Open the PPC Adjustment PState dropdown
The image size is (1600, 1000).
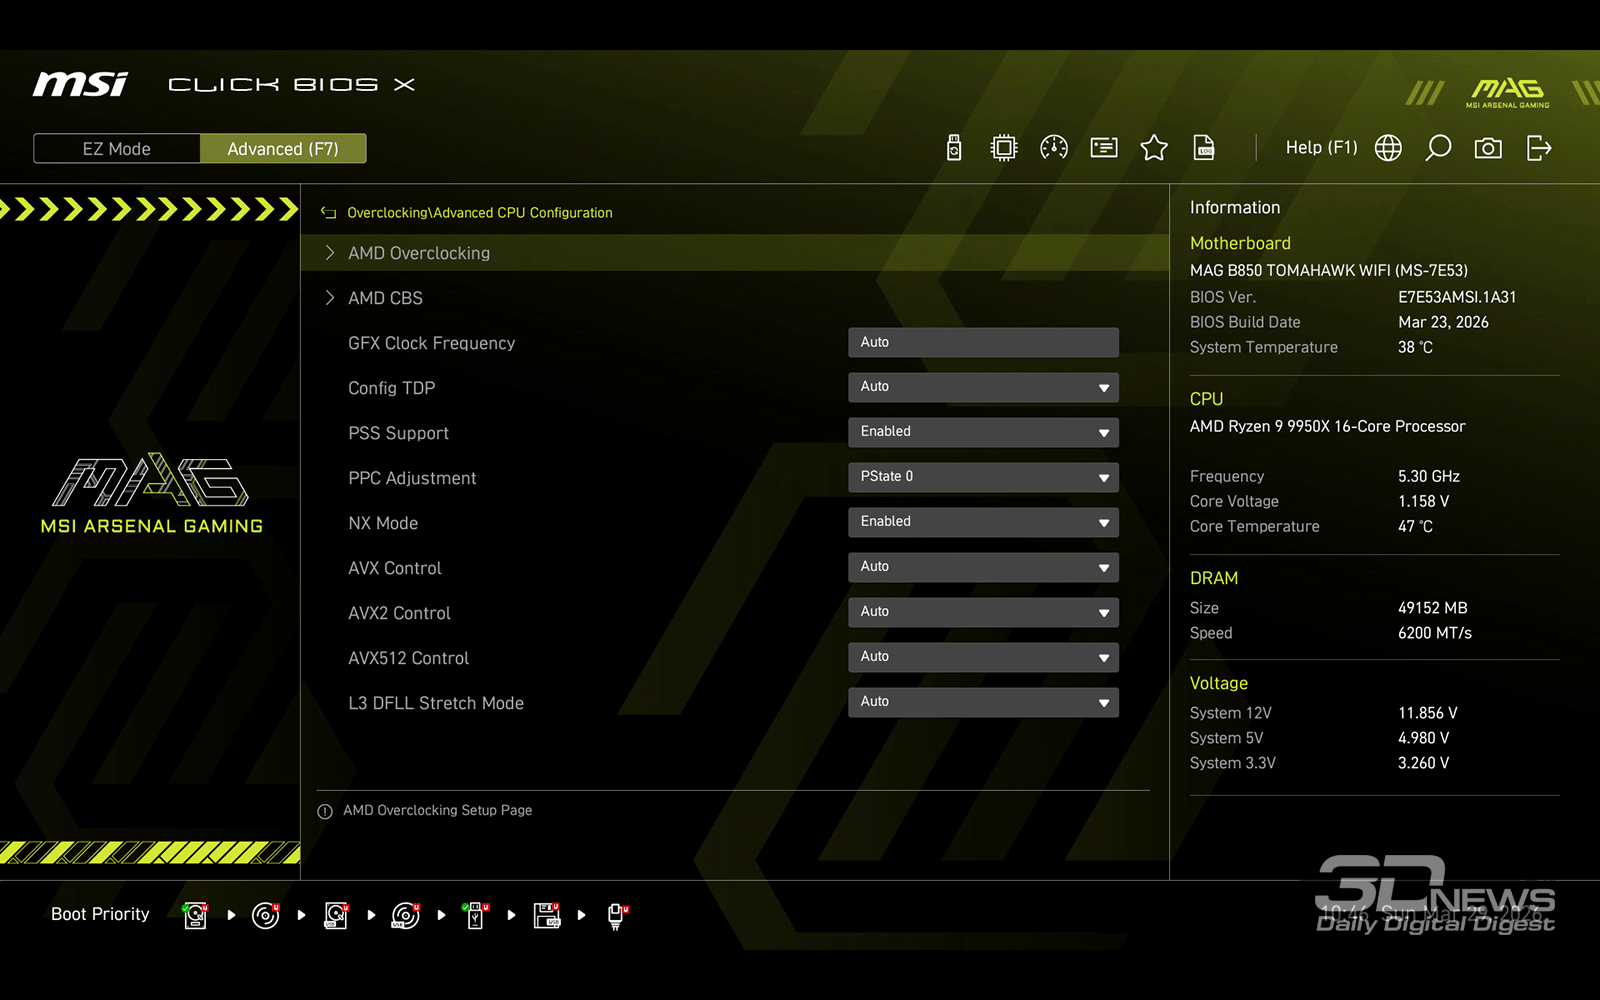pos(983,477)
